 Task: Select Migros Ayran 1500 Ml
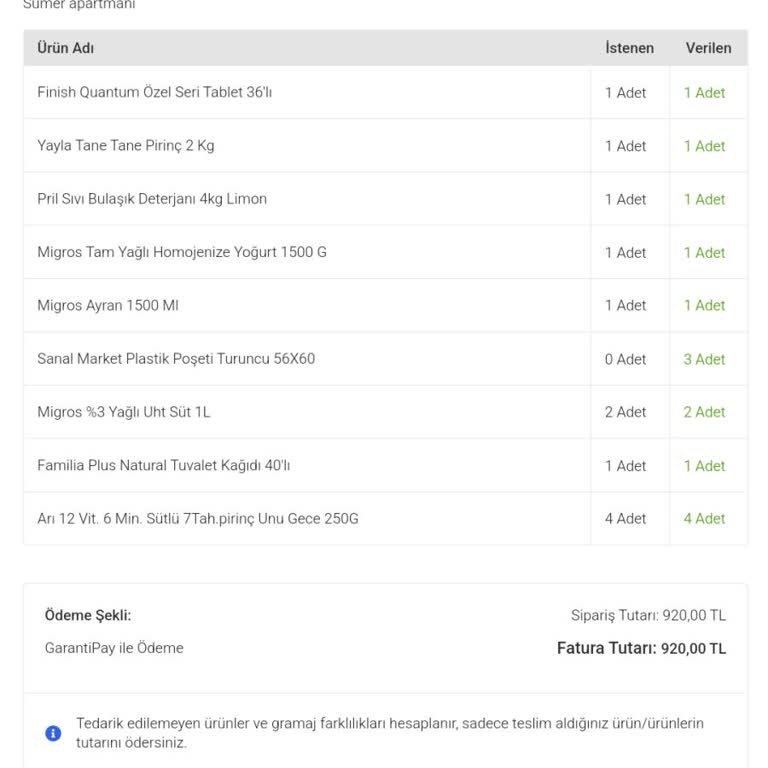[108, 305]
